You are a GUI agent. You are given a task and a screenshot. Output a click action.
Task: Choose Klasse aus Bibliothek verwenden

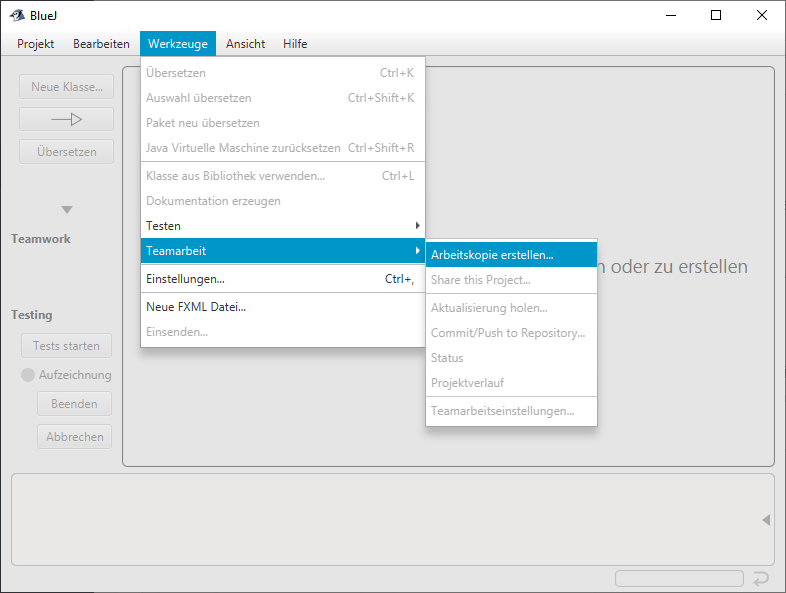point(283,176)
